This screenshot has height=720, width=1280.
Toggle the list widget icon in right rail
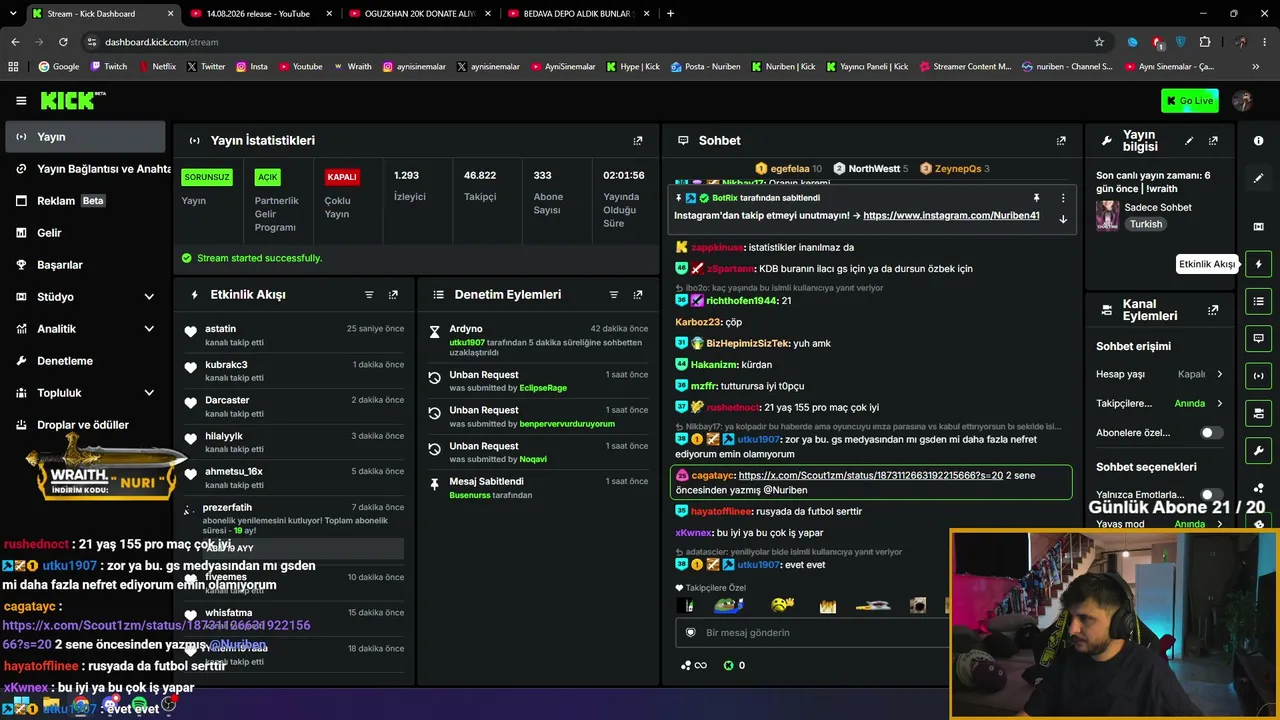click(x=1259, y=301)
